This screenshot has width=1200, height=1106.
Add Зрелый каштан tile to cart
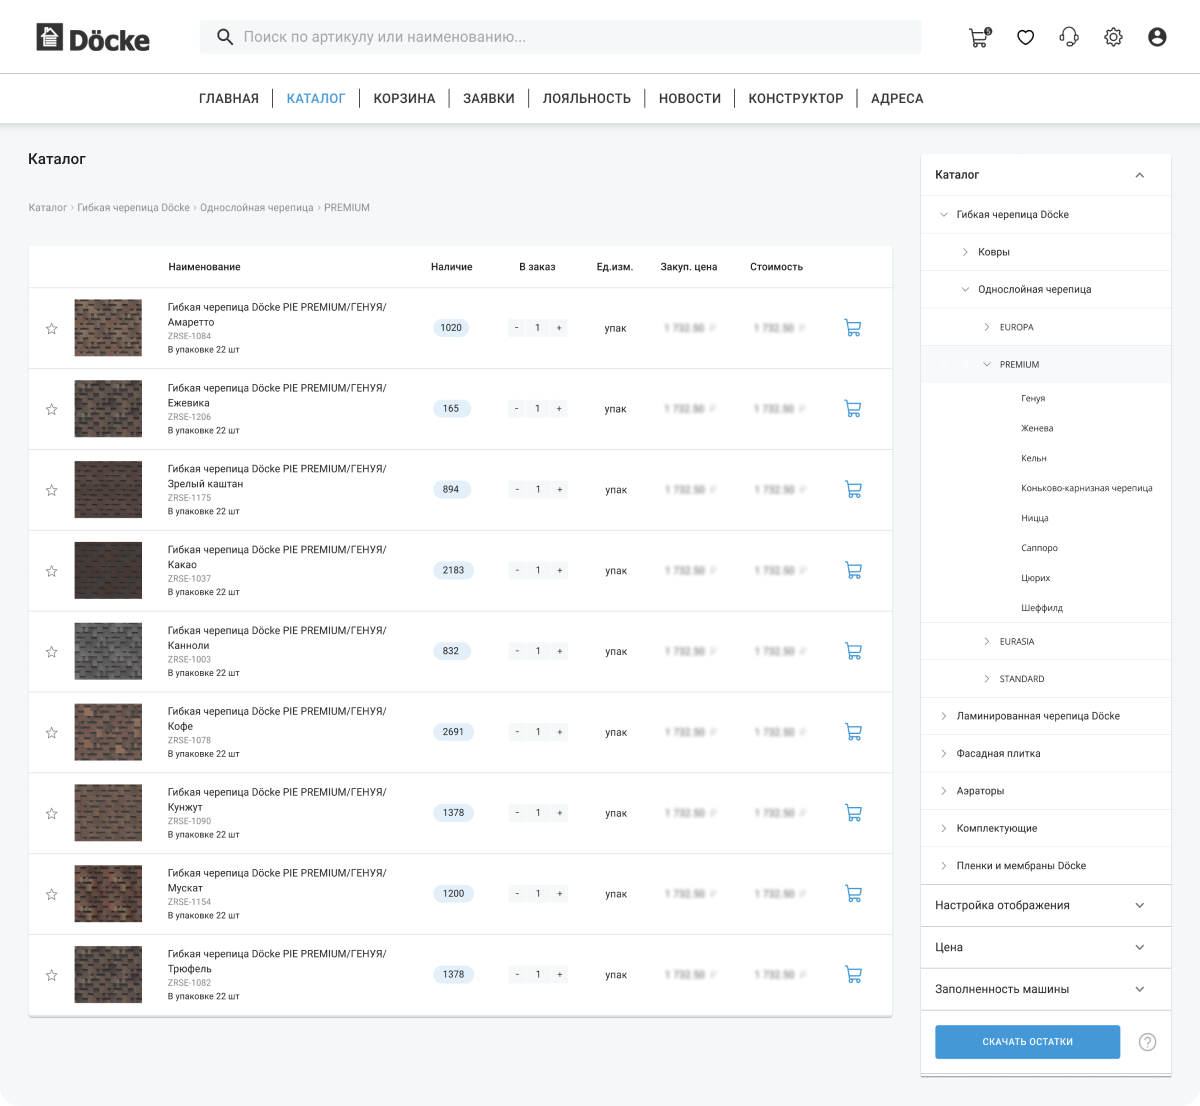(853, 490)
